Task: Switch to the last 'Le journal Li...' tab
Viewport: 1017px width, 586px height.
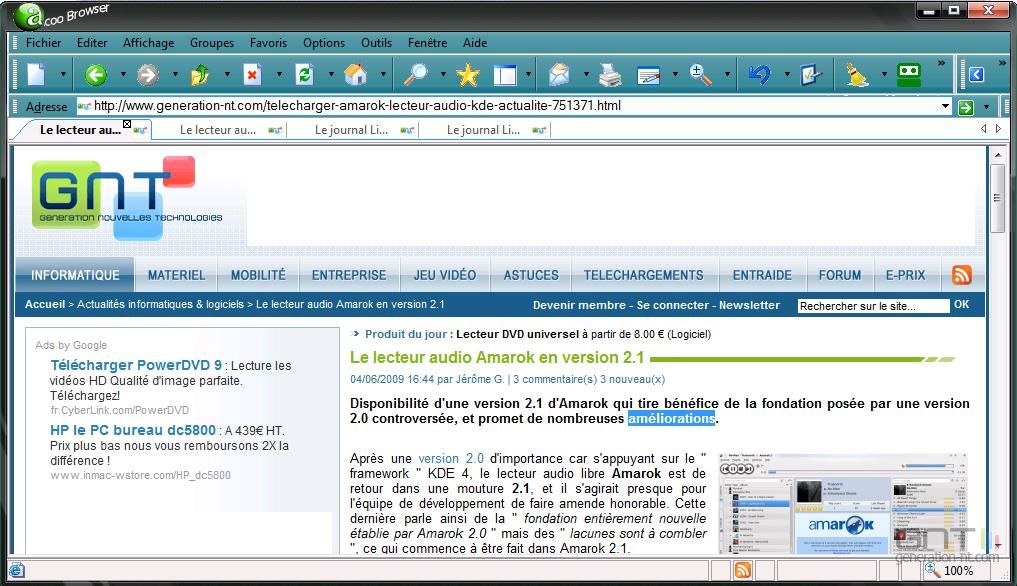Action: [486, 130]
